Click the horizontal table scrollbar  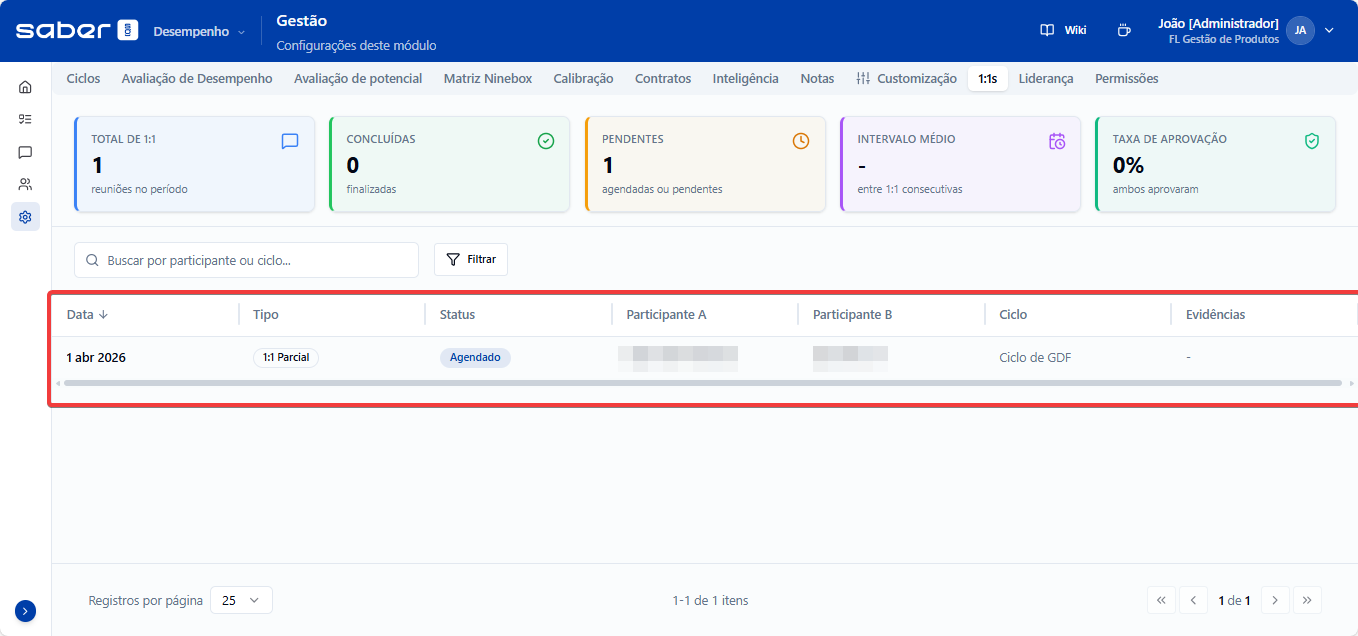click(702, 383)
